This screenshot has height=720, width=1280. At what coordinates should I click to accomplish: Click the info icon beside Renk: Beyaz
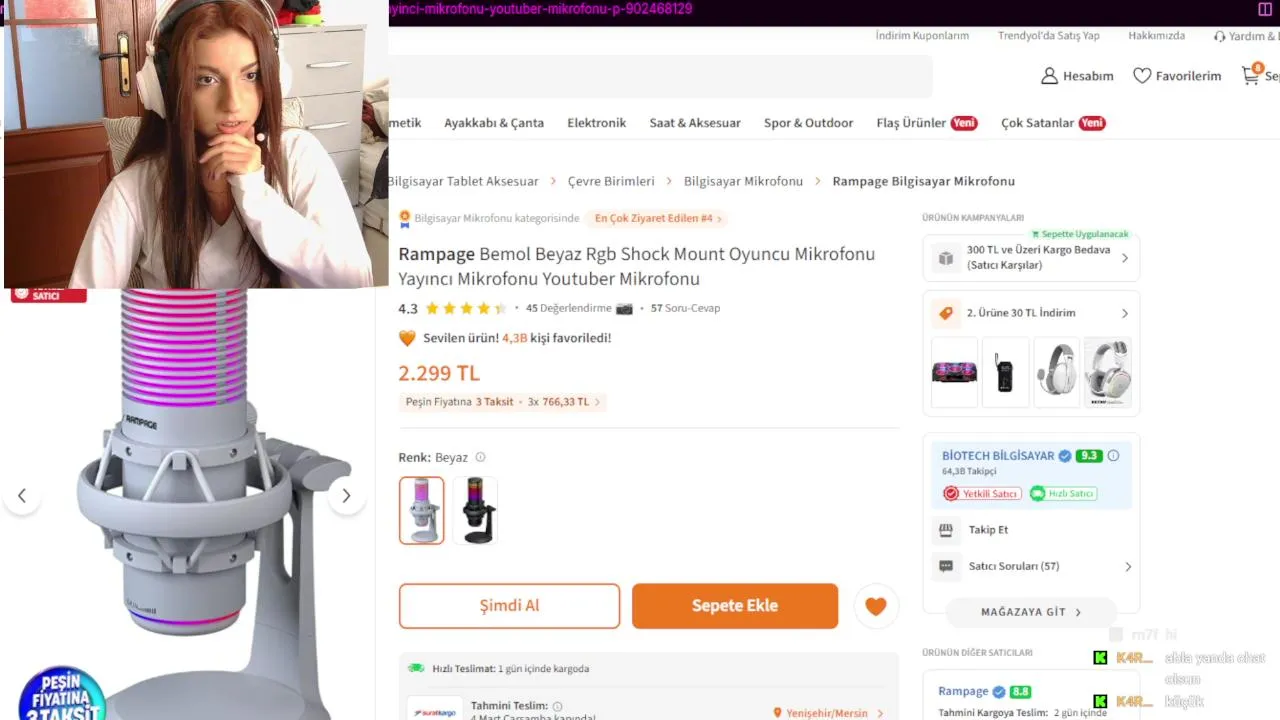pyautogui.click(x=480, y=457)
